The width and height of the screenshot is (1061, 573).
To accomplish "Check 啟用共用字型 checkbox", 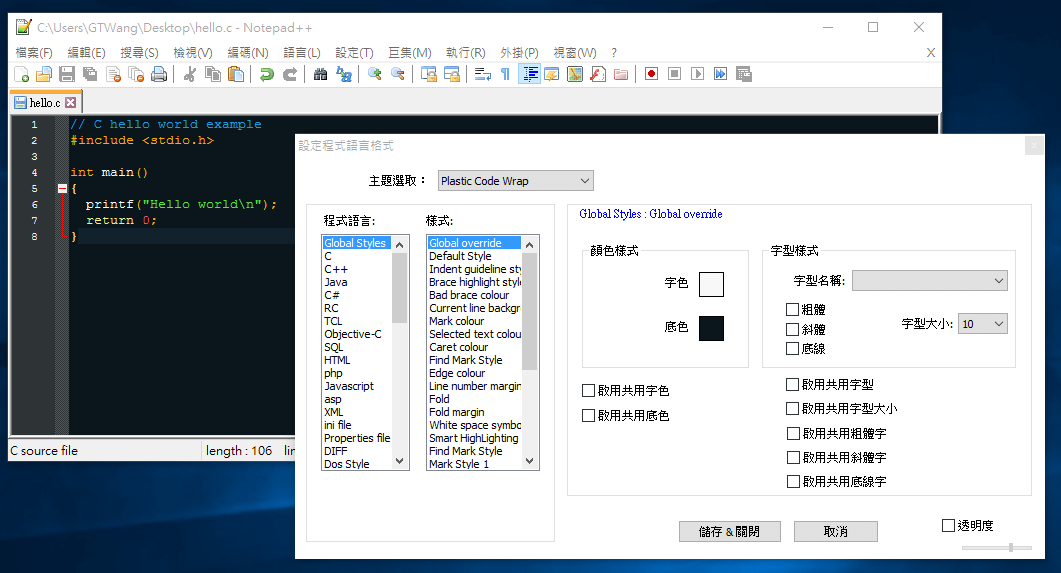I will click(x=792, y=384).
